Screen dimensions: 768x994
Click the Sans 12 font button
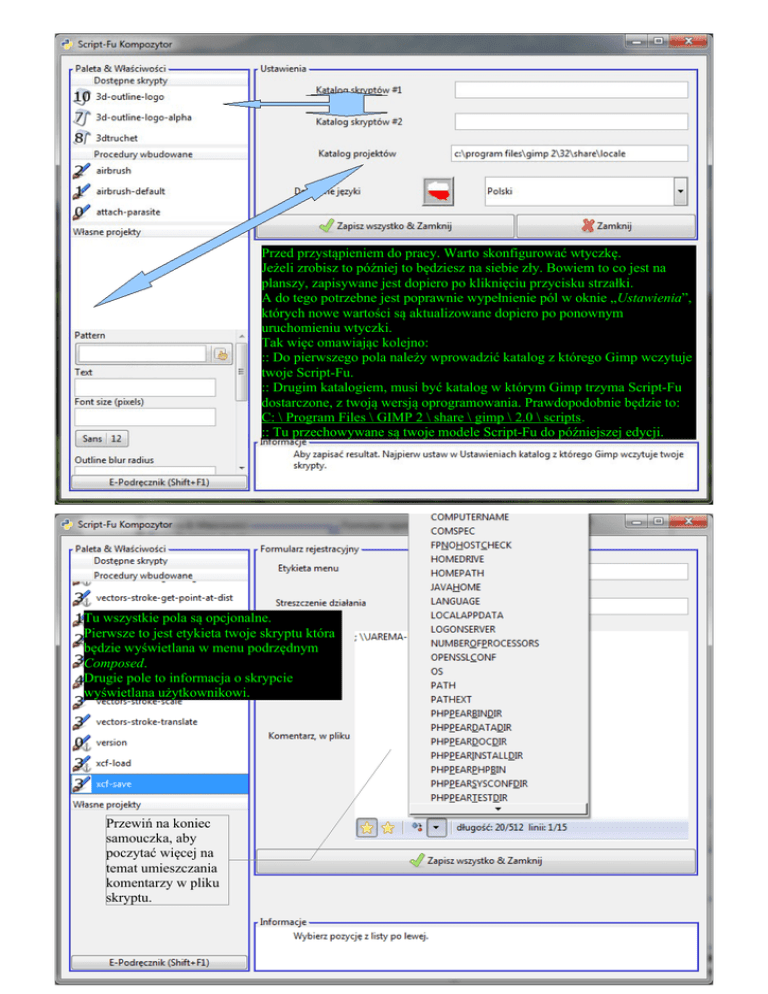tap(102, 438)
